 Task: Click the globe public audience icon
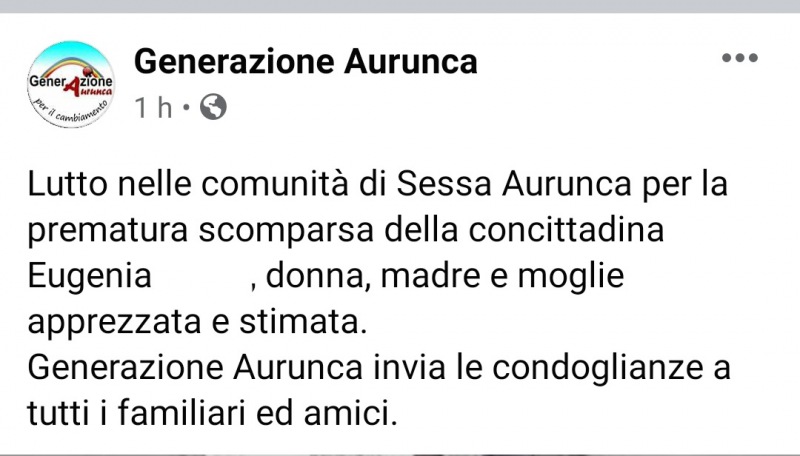pos(213,107)
